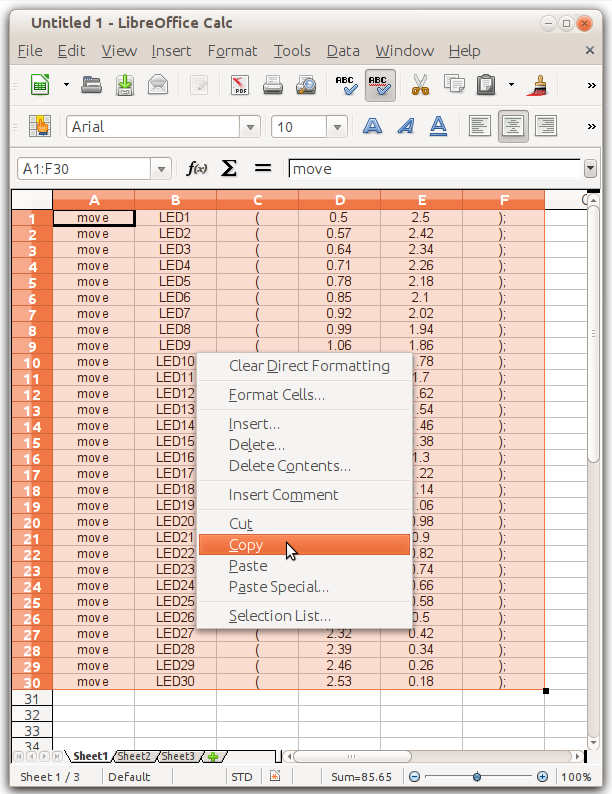This screenshot has width=612, height=794.
Task: Open the font name dropdown
Action: [250, 127]
